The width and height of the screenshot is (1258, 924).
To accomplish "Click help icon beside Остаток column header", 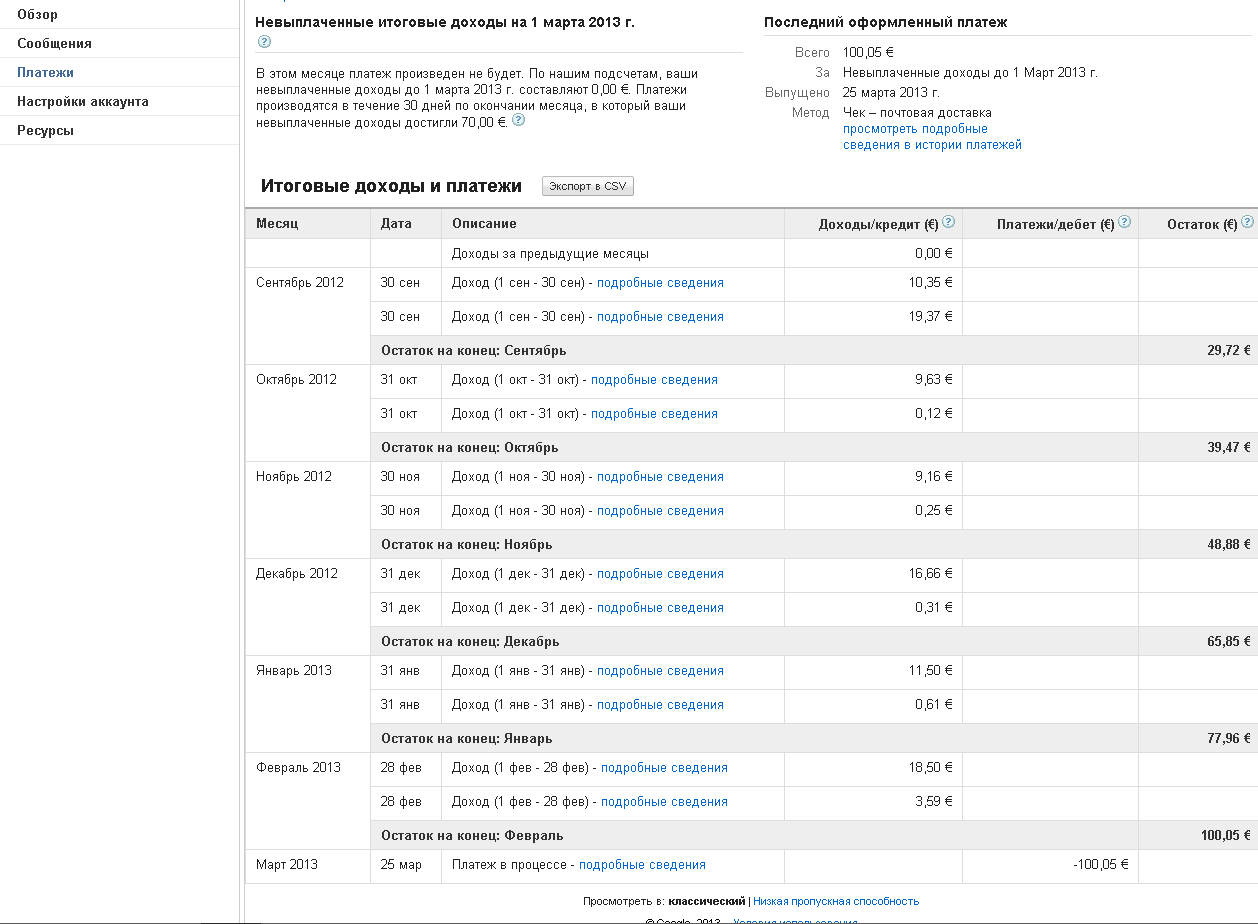I will [1247, 222].
